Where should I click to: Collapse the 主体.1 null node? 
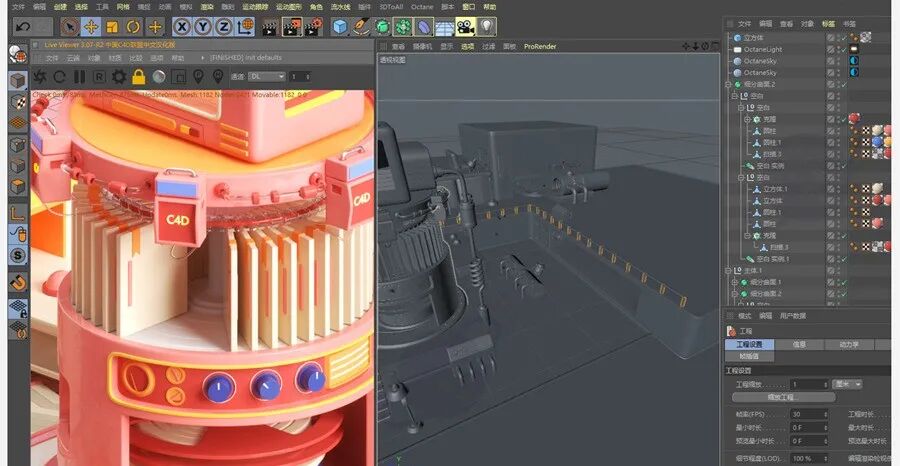point(729,271)
